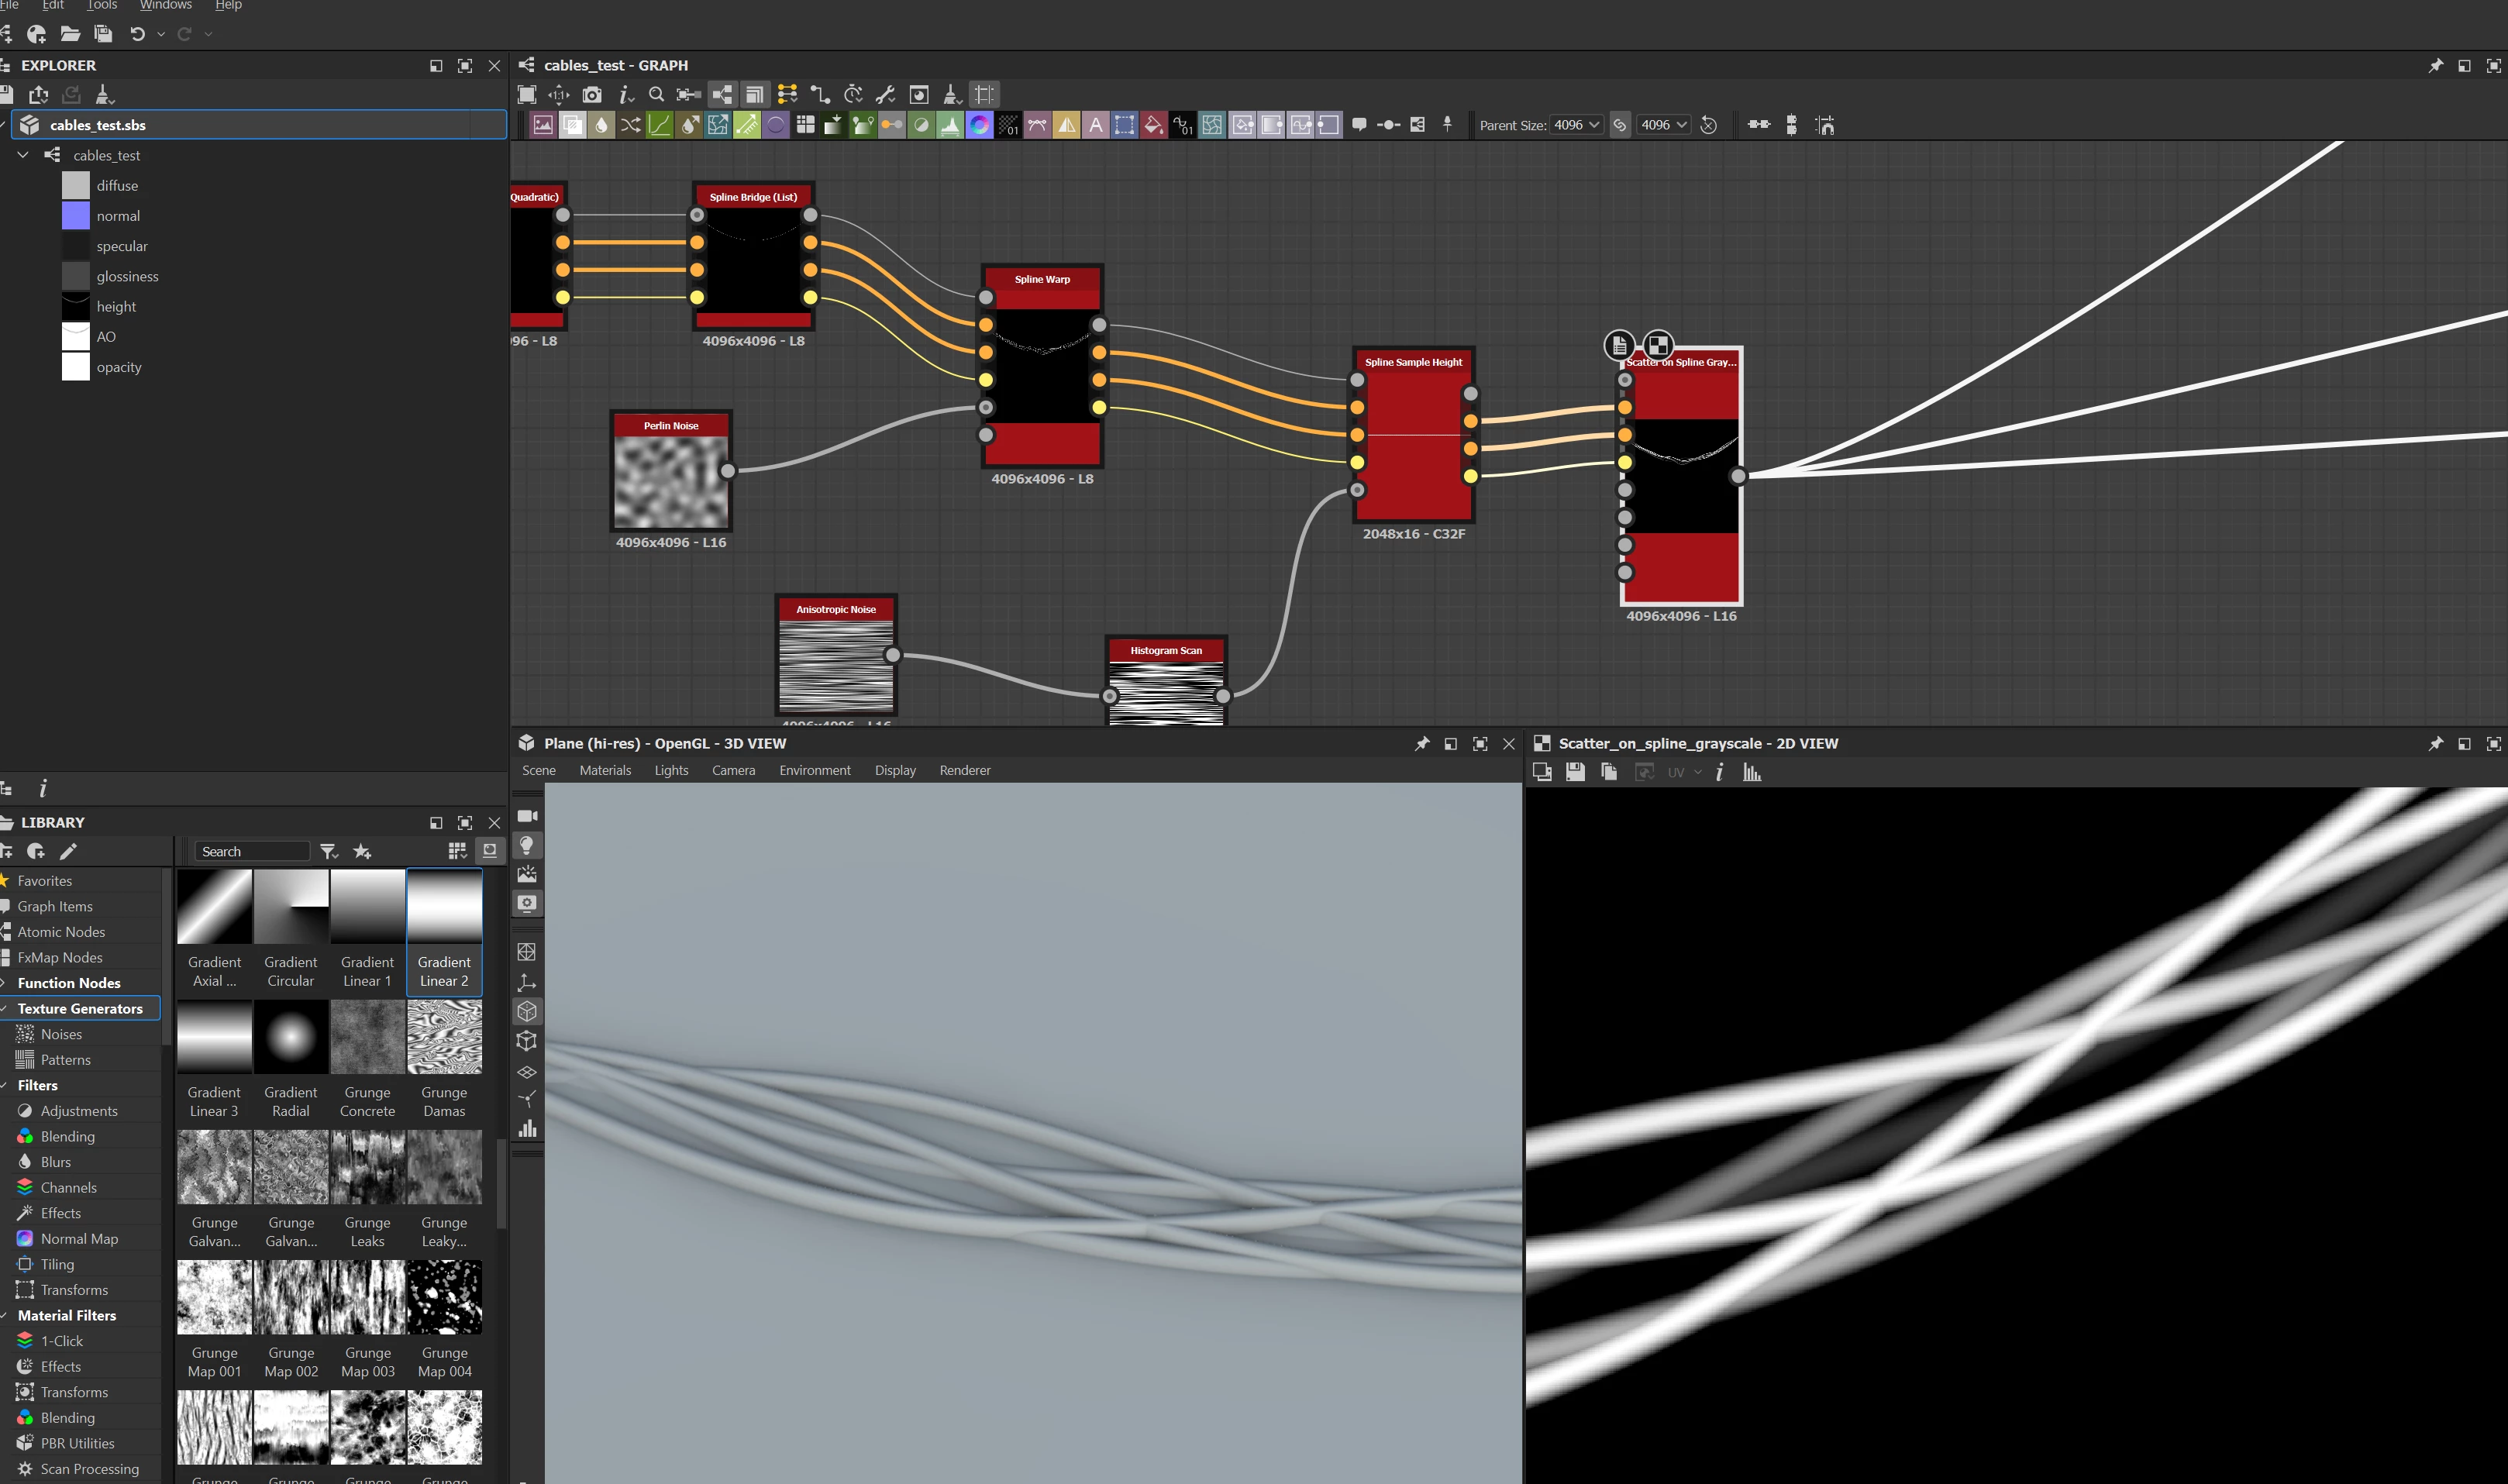
Task: Toggle the light bulb in 3D view
Action: click(x=527, y=845)
